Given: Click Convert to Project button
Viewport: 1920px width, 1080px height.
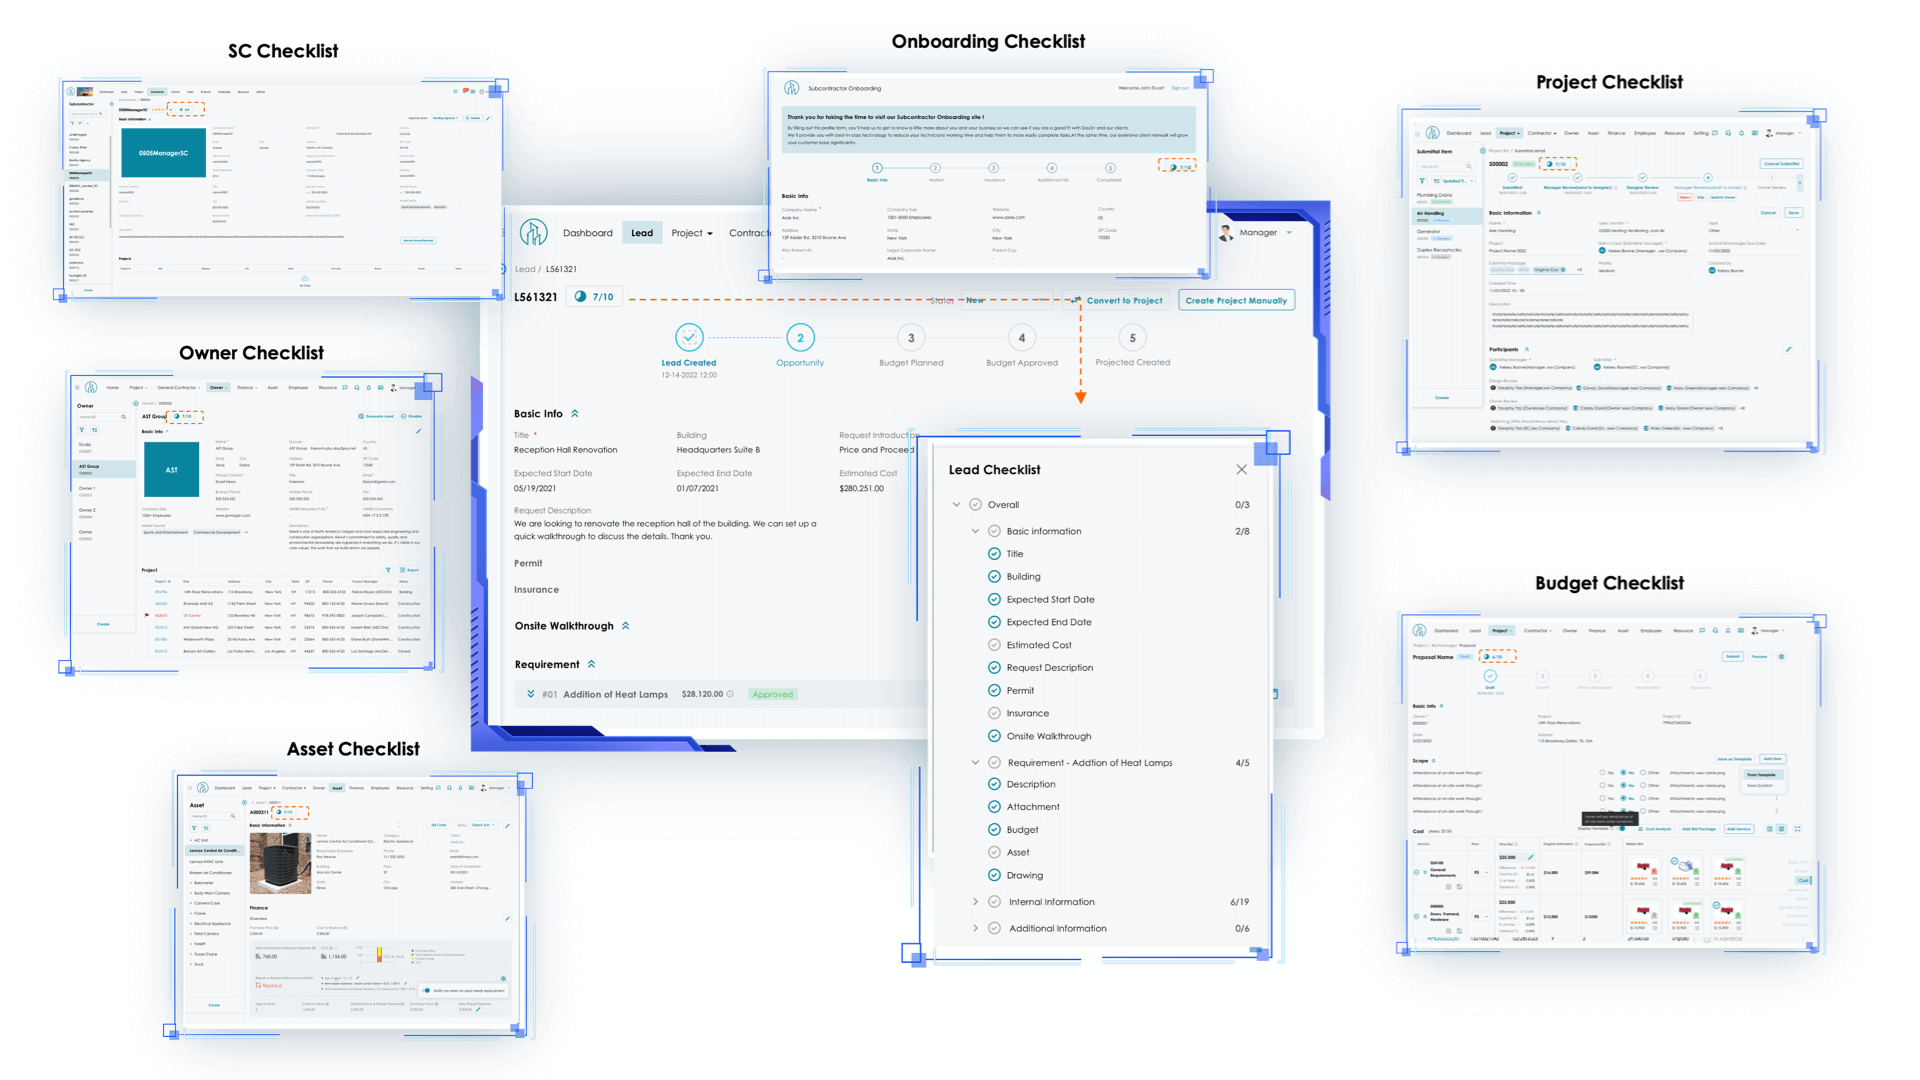Looking at the screenshot, I should 1118,301.
